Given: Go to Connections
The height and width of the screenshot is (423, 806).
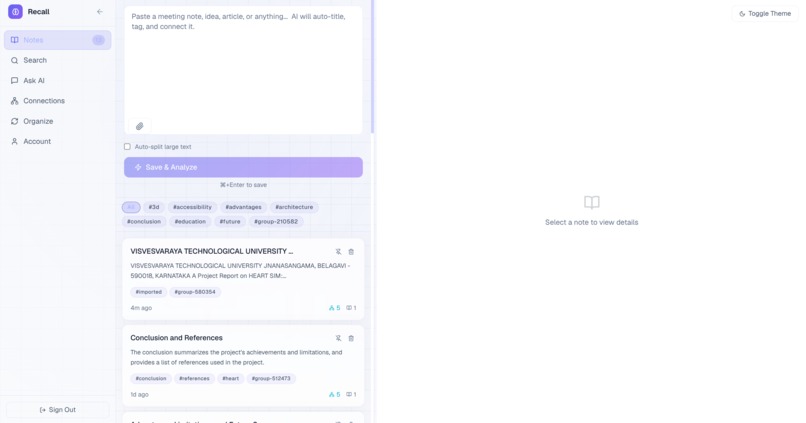Looking at the screenshot, I should pyautogui.click(x=58, y=101).
